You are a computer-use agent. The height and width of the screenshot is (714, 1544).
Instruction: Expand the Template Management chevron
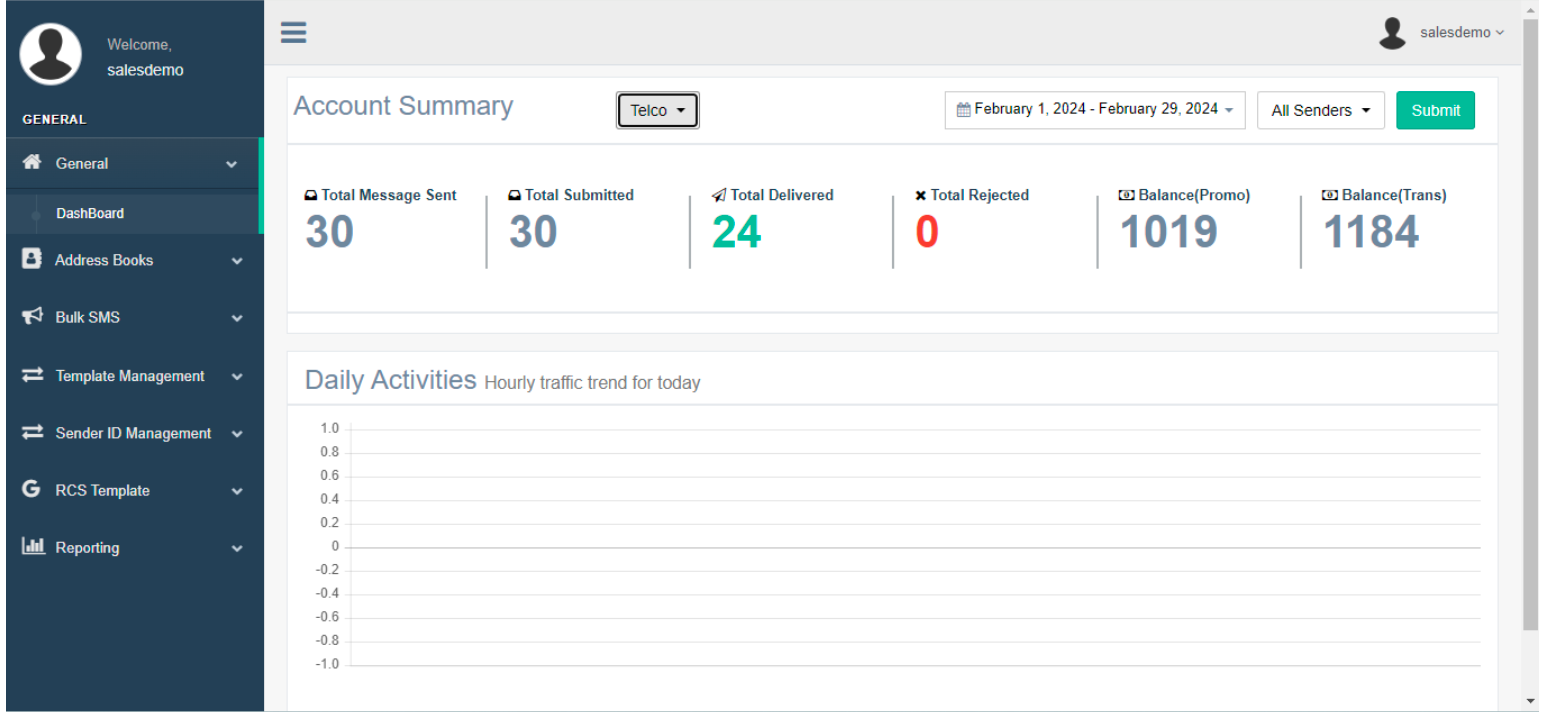237,377
